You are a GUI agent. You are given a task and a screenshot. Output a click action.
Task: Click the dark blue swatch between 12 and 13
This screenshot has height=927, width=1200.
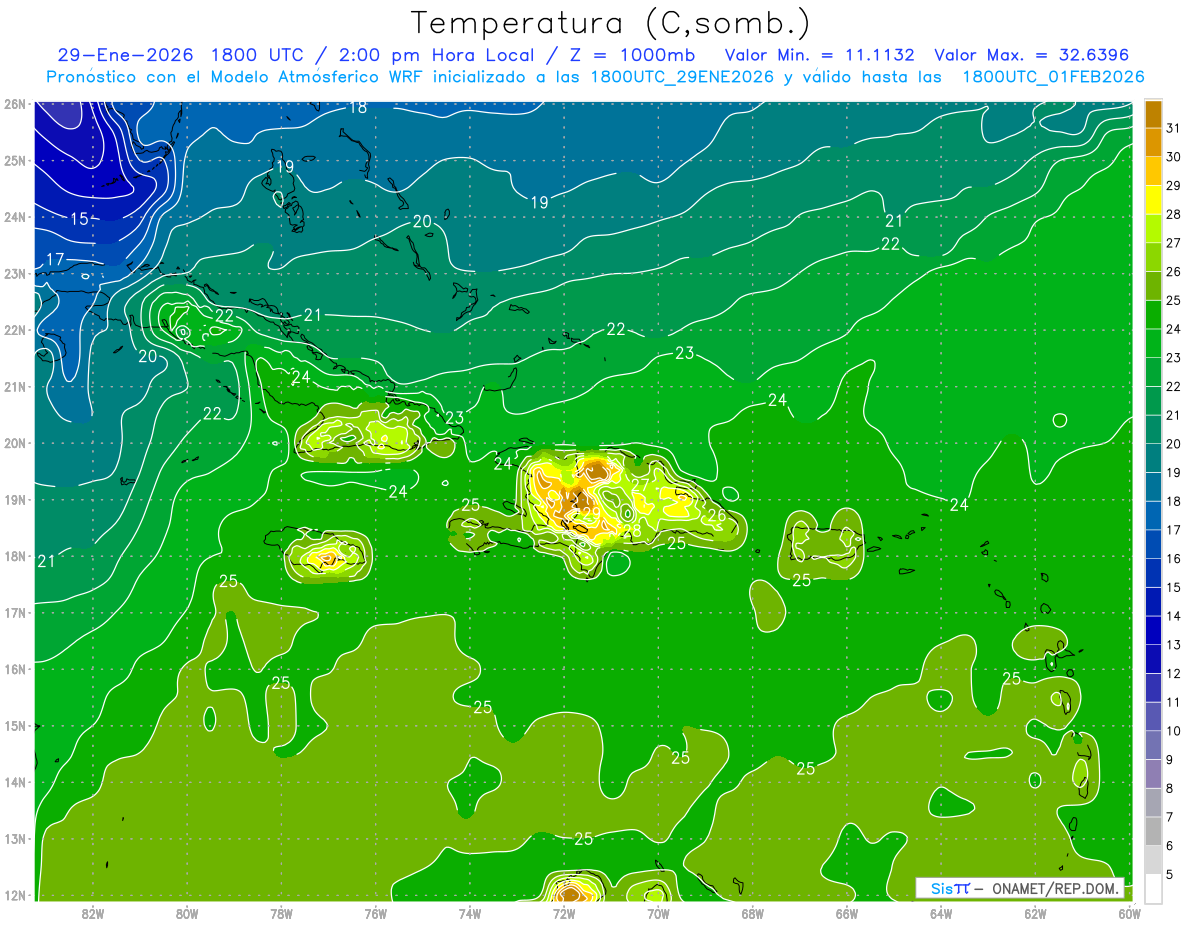(x=1153, y=658)
